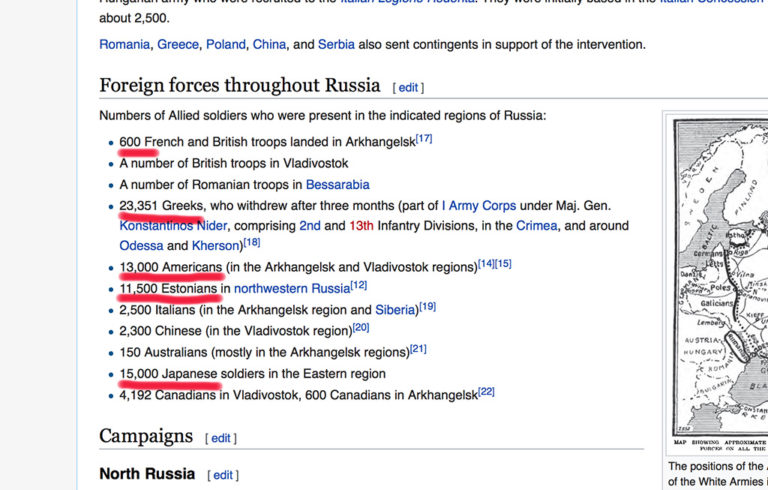Open the northwestern Russia link

[x=292, y=288]
